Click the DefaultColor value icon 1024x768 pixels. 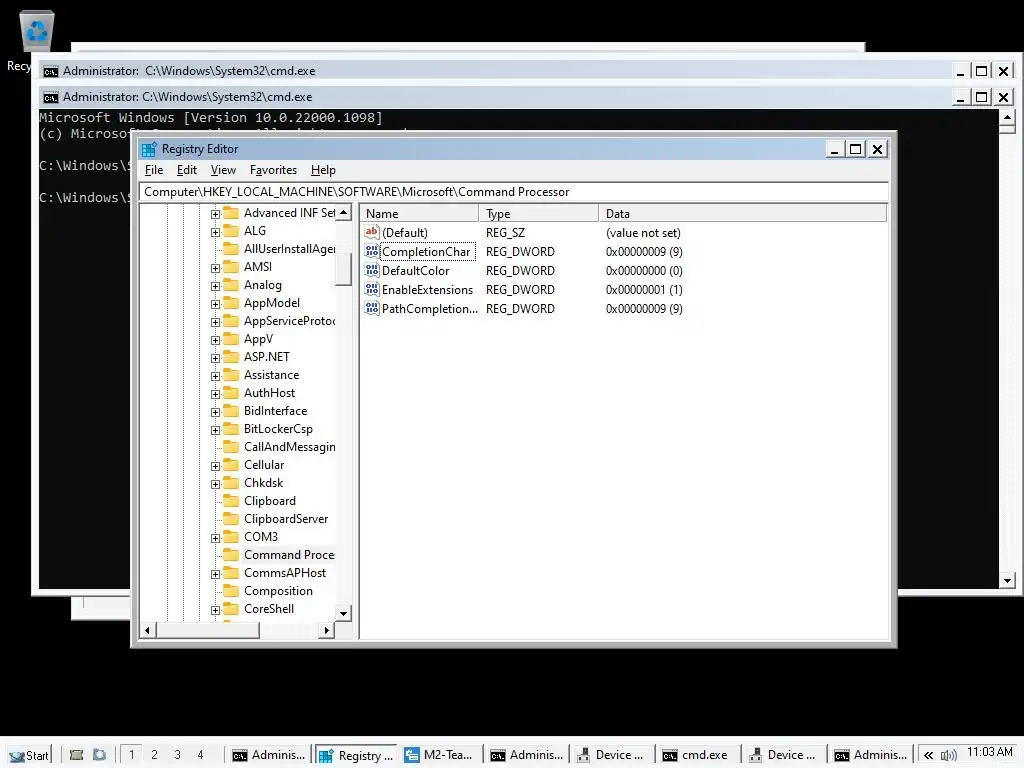372,270
